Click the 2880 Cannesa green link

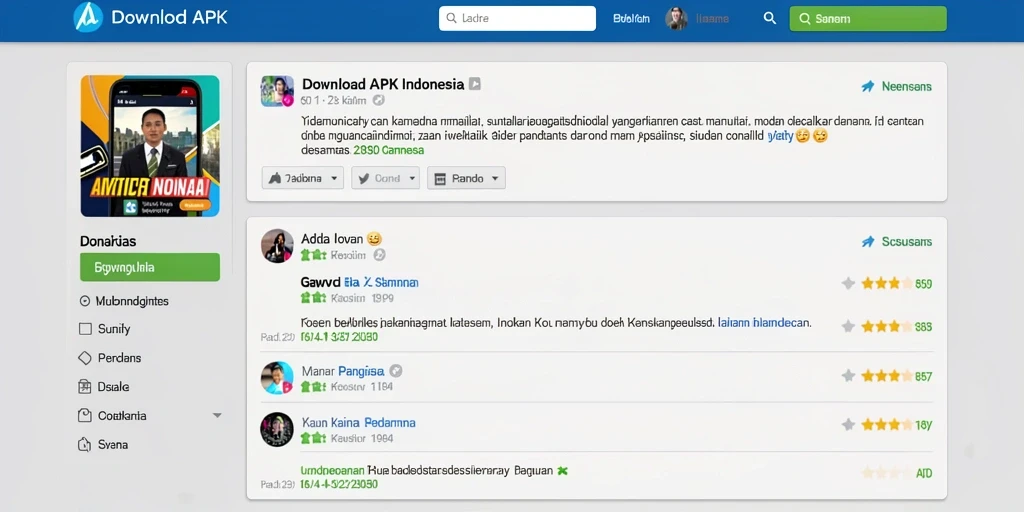[389, 150]
